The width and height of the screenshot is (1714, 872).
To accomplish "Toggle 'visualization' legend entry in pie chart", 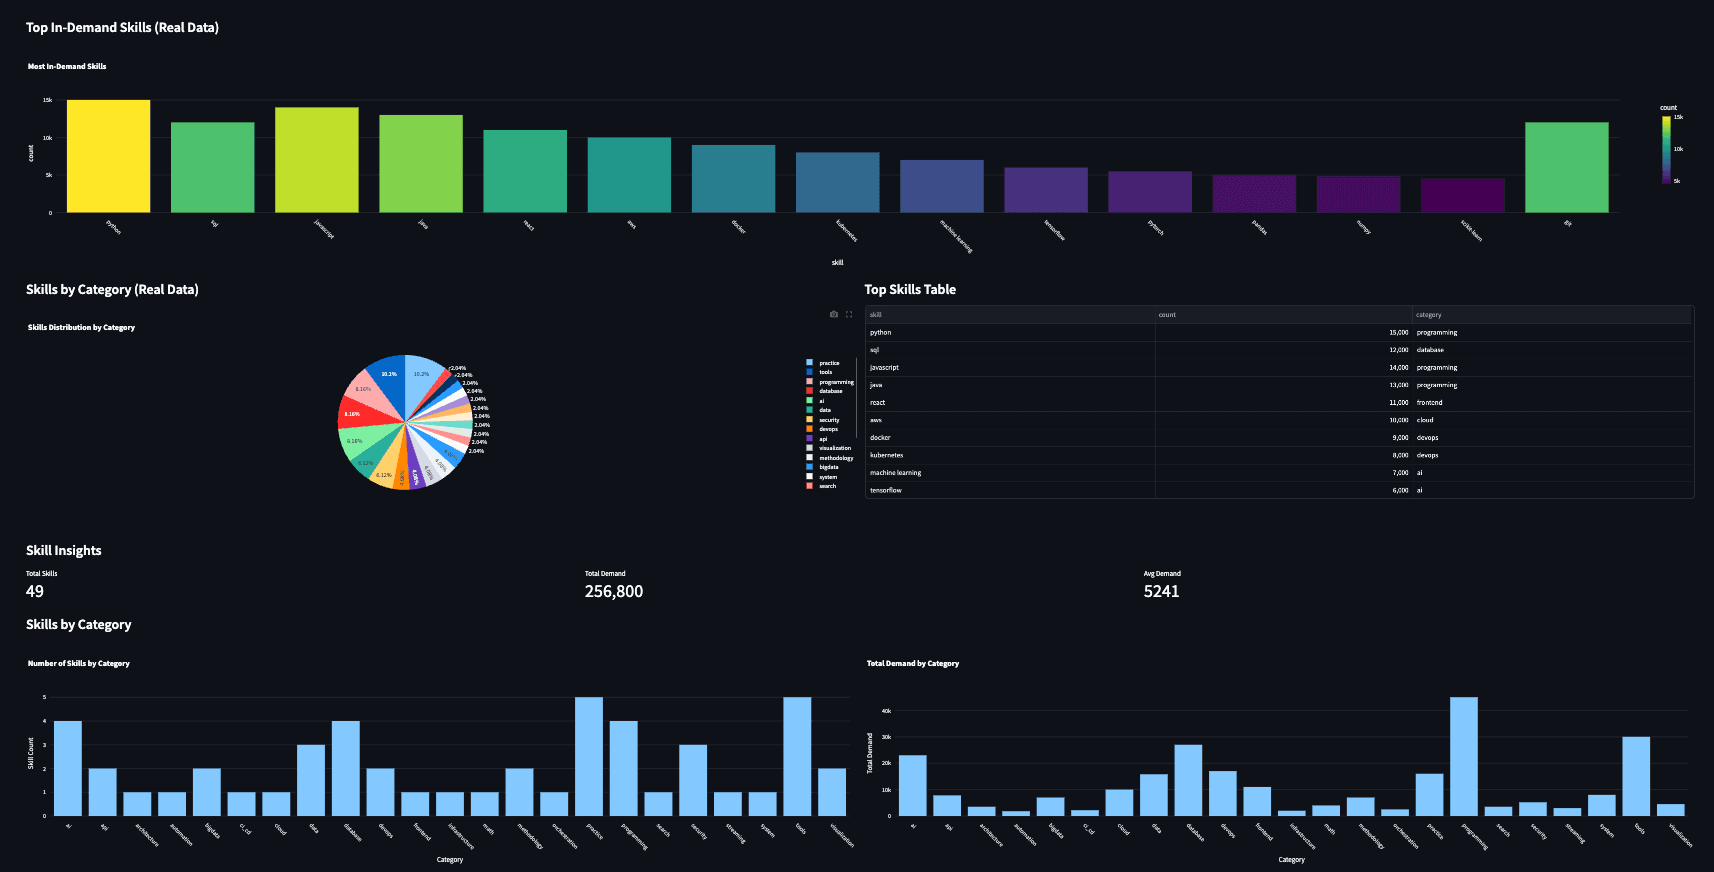I will (830, 448).
